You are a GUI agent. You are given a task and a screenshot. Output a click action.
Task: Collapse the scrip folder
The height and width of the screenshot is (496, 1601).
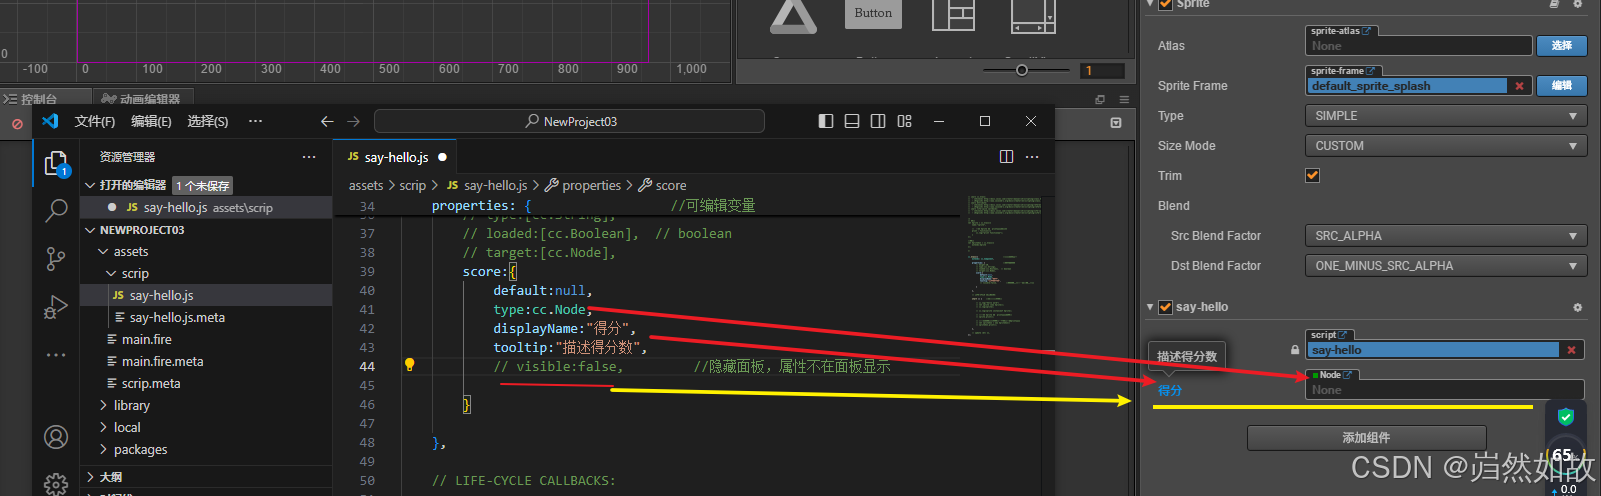[112, 274]
